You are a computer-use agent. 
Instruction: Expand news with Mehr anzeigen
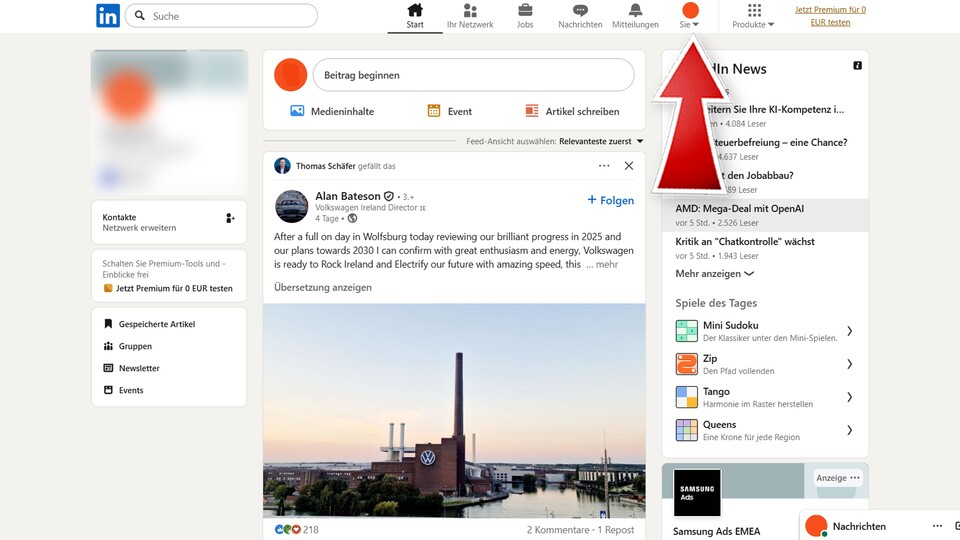(x=714, y=273)
